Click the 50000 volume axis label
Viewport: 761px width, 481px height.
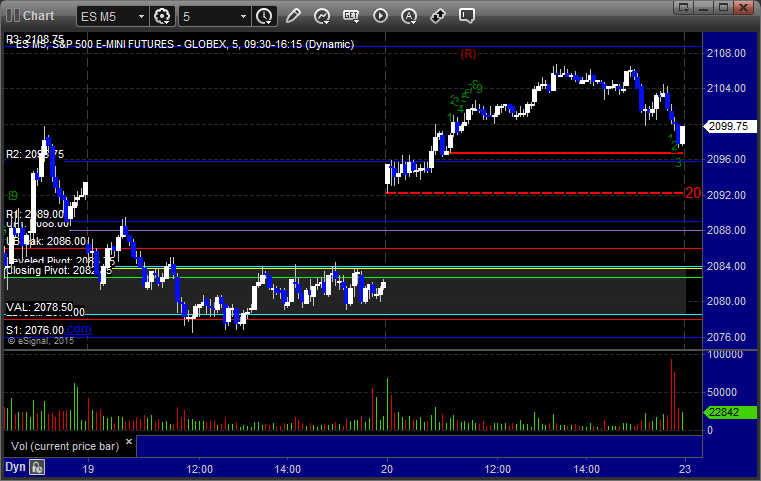pyautogui.click(x=722, y=392)
